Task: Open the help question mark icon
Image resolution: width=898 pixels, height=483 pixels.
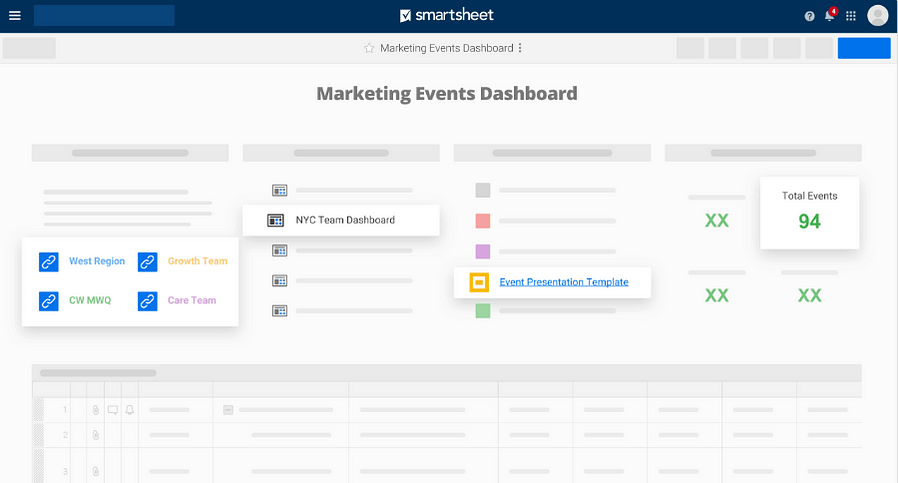Action: pos(809,16)
